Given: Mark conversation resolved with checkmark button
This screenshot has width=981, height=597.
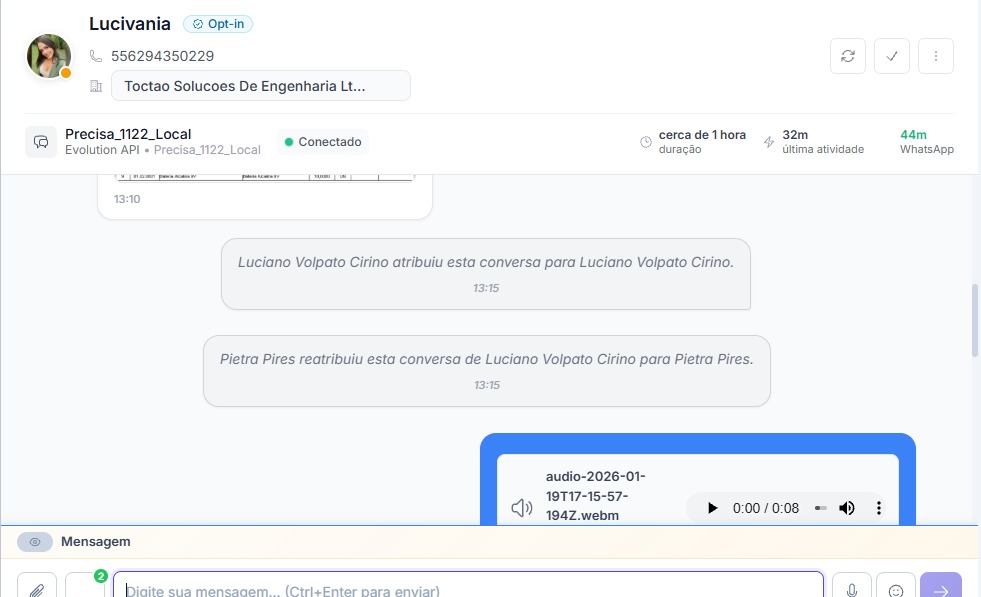Looking at the screenshot, I should coord(892,56).
